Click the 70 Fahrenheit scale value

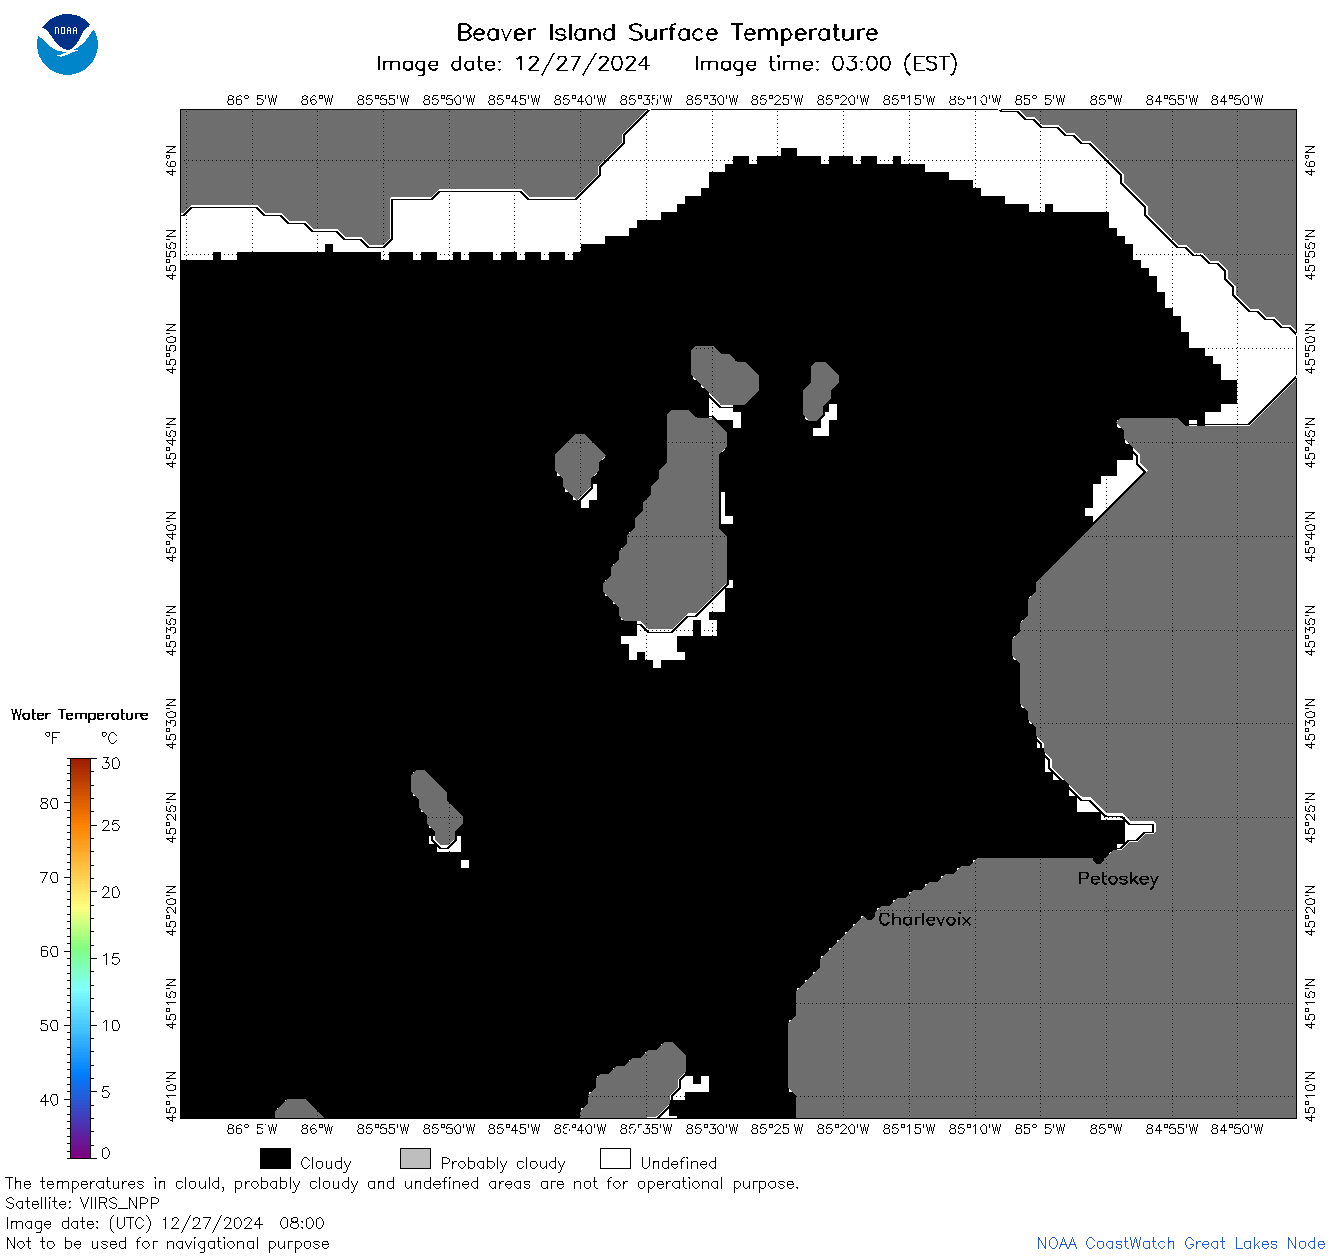tap(49, 877)
